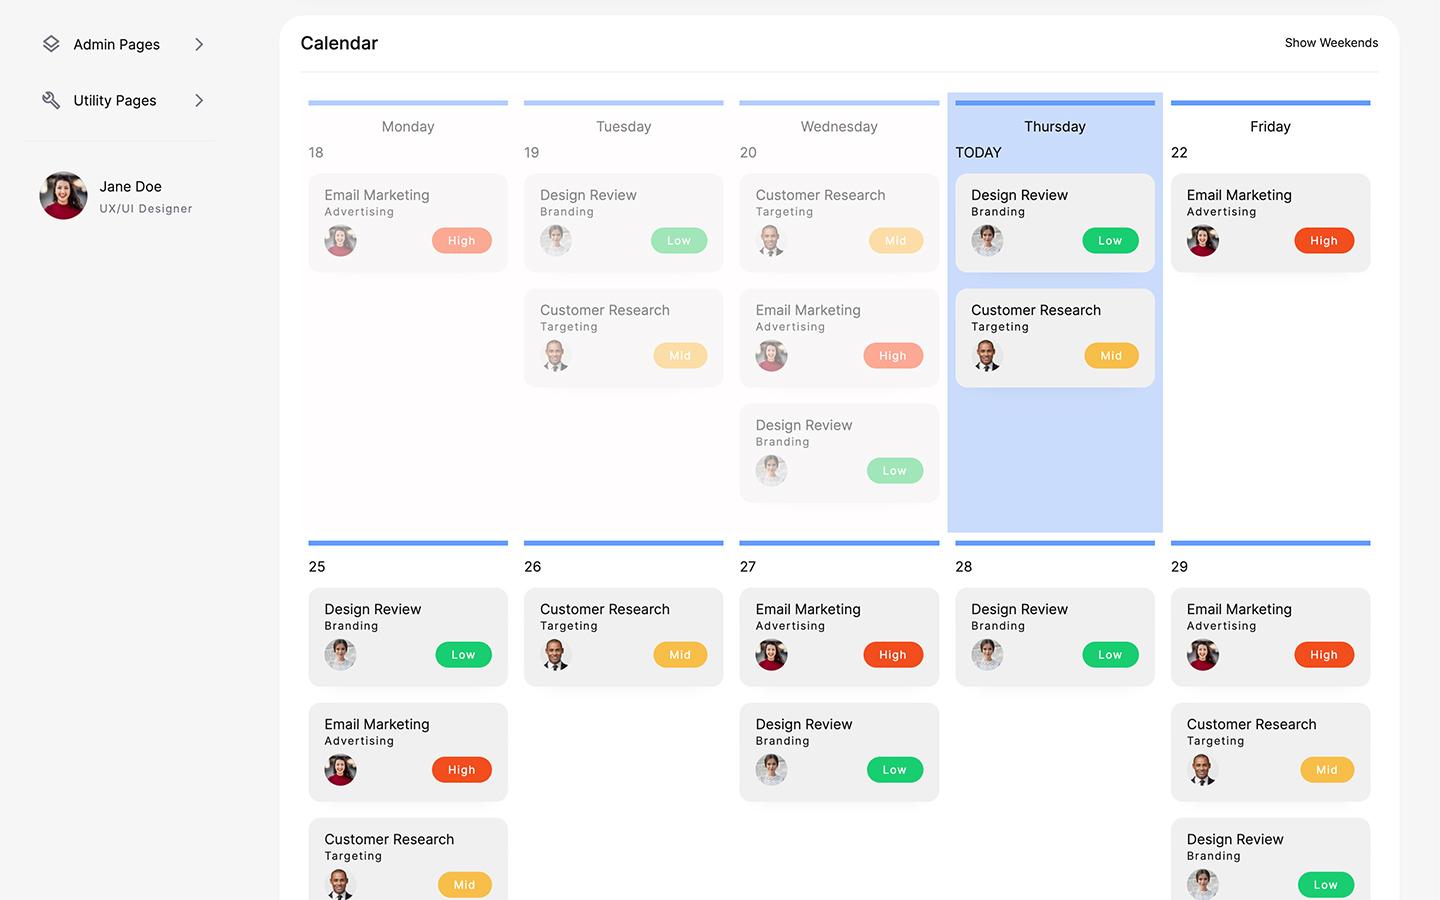
Task: Click the avatar on Monday's Email Marketing card
Action: tap(340, 240)
